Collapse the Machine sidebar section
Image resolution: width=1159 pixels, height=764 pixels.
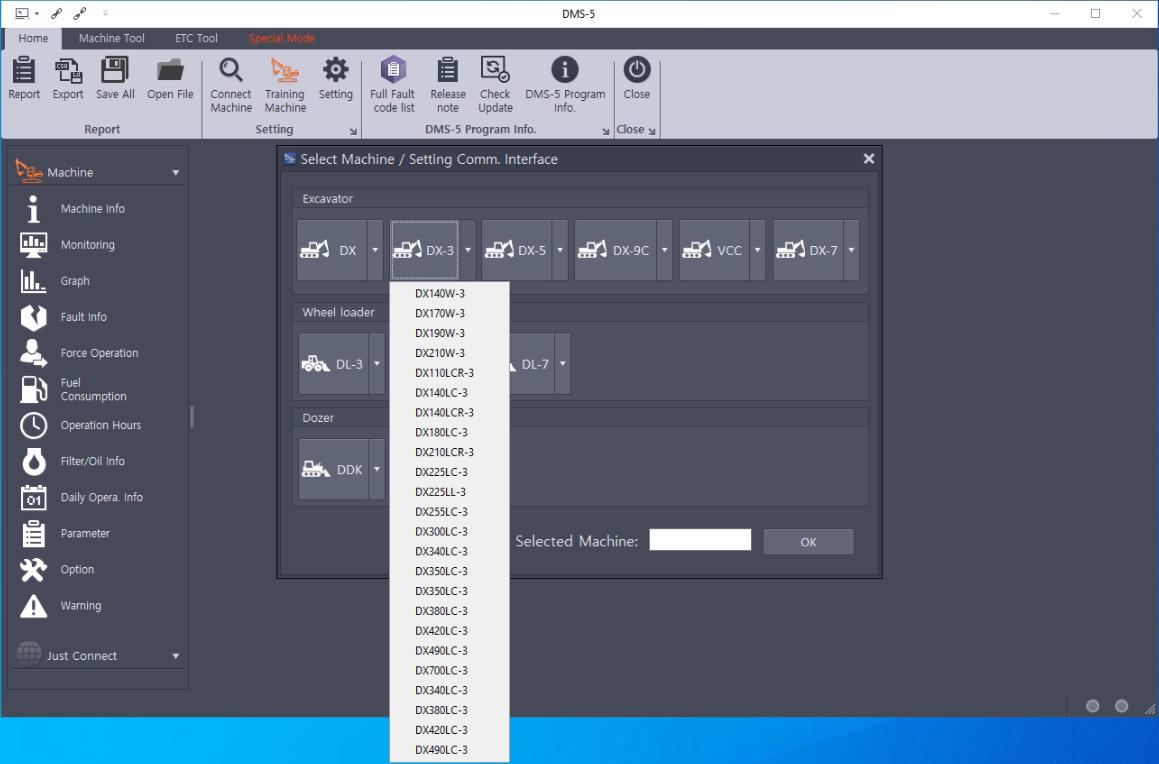point(176,173)
